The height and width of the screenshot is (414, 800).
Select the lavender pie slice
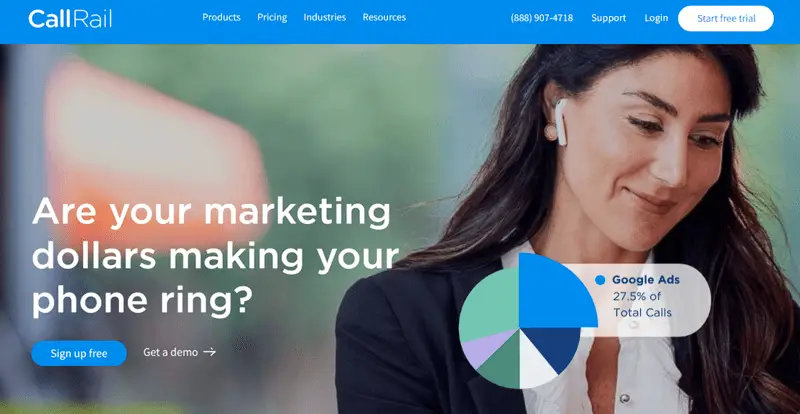point(485,347)
